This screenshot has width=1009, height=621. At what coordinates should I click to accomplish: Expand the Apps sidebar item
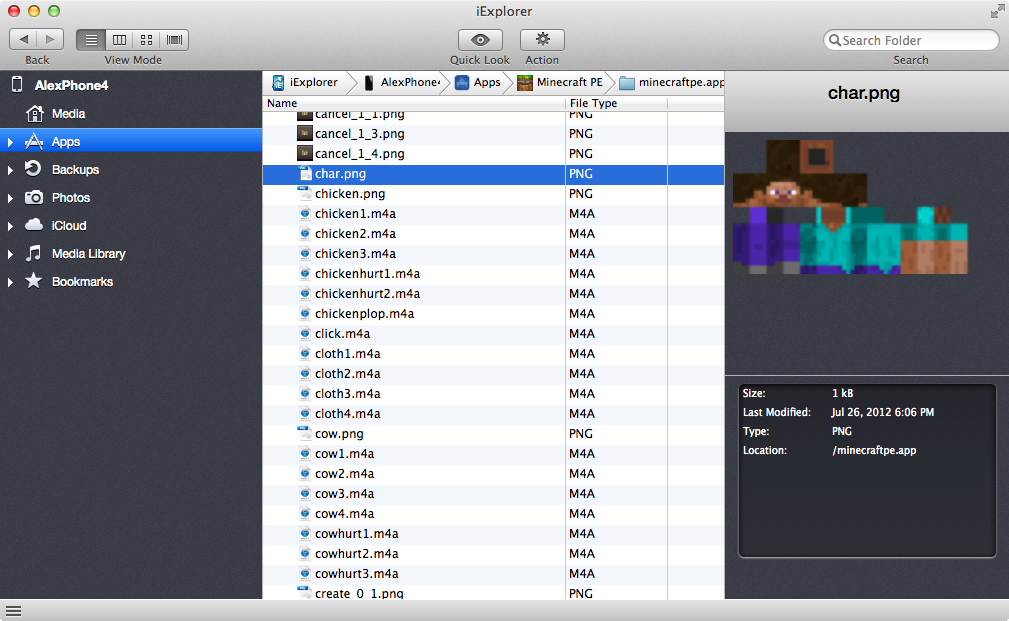point(10,142)
